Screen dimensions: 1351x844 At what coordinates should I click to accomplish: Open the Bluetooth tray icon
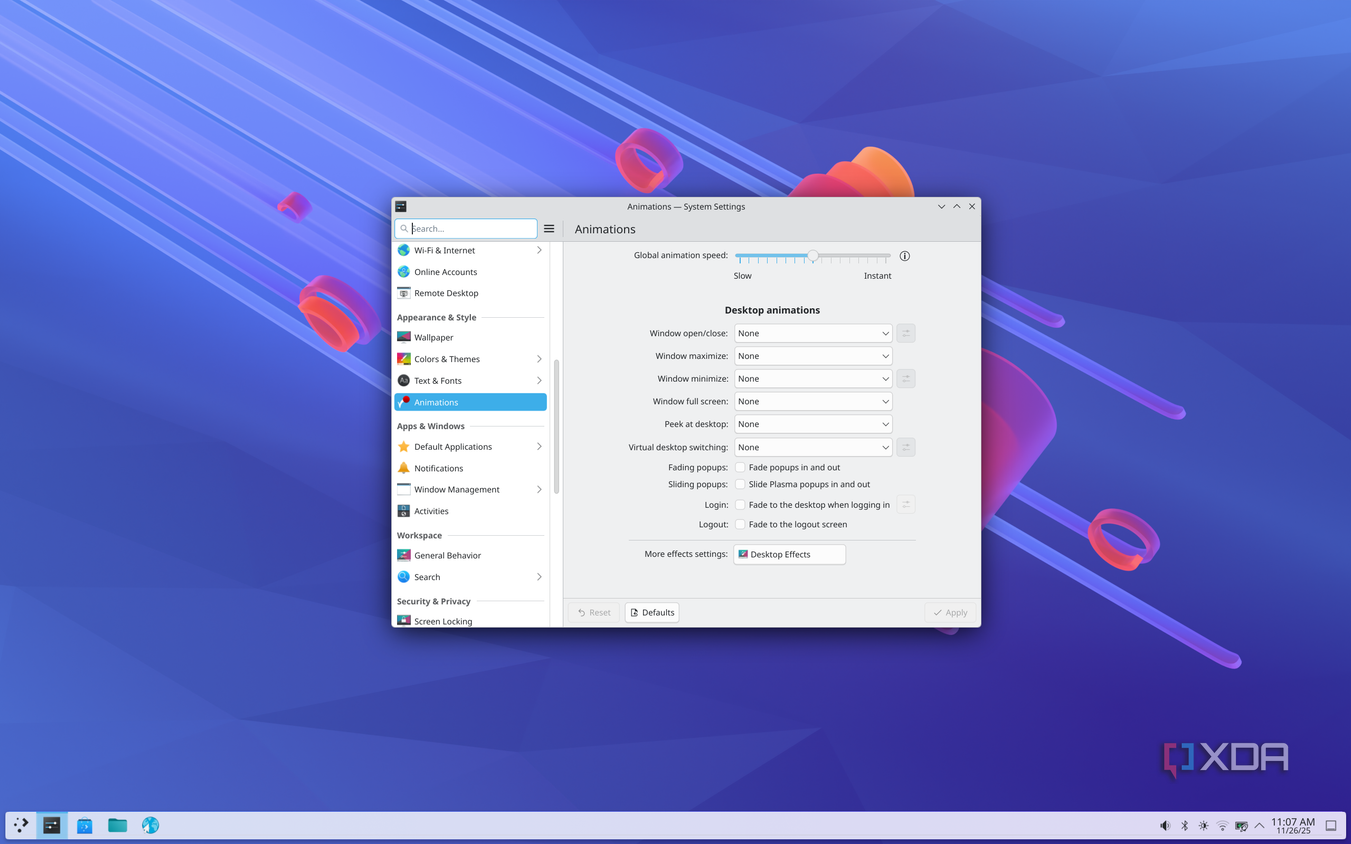pos(1185,826)
